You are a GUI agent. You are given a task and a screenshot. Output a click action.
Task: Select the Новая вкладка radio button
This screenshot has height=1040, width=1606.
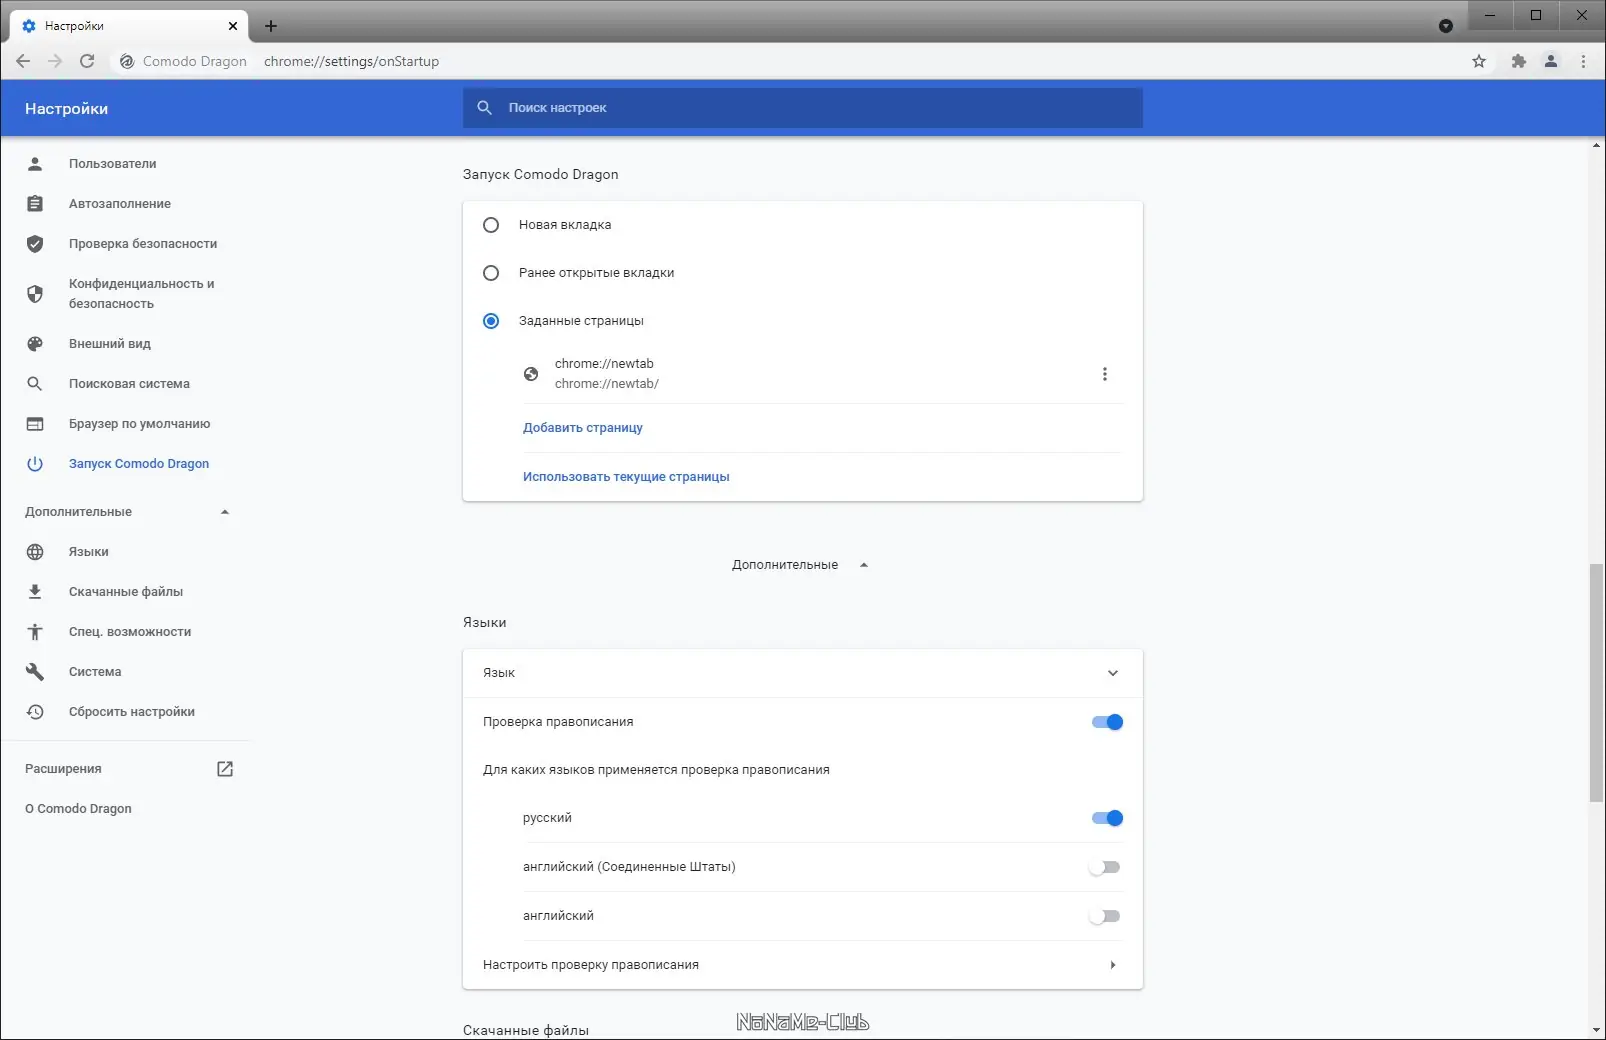(x=491, y=225)
